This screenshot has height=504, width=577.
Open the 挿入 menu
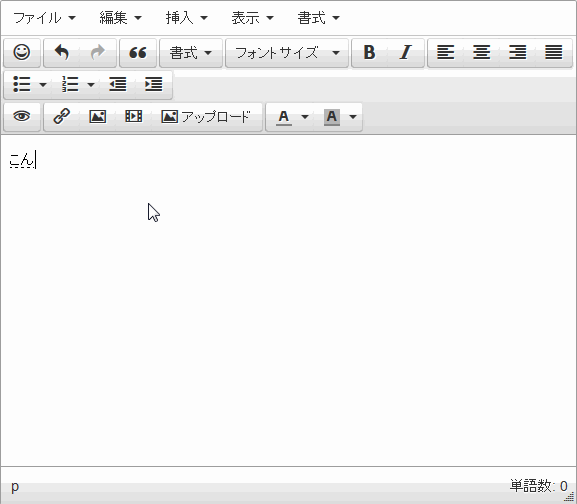[x=187, y=18]
